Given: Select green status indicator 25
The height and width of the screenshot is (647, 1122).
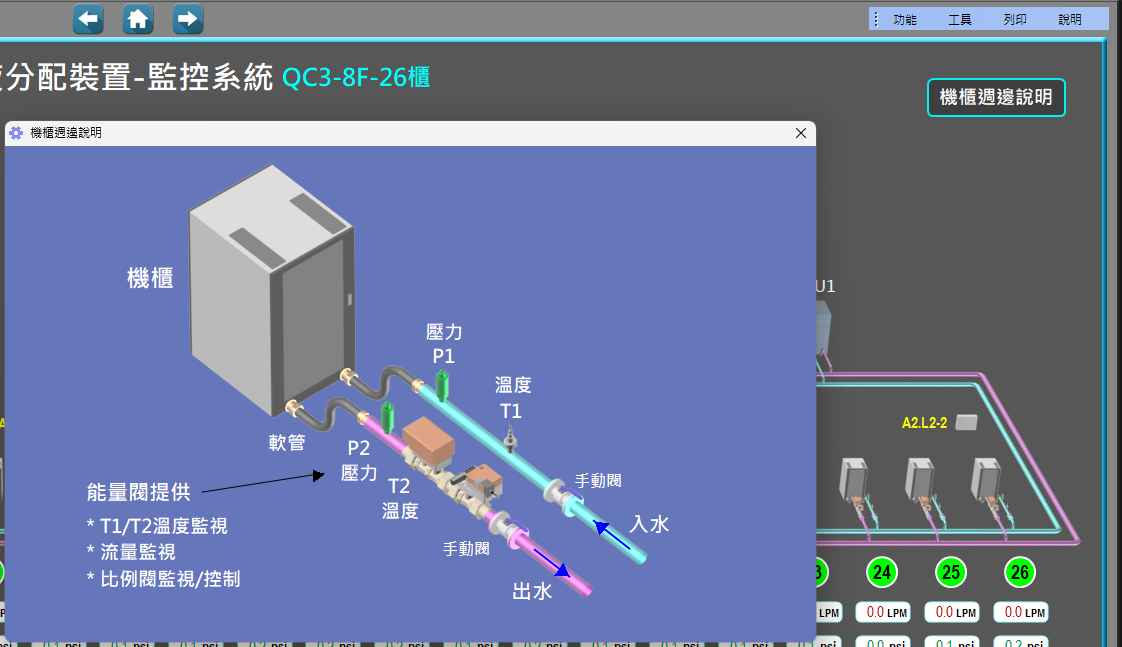Looking at the screenshot, I should click(x=951, y=572).
